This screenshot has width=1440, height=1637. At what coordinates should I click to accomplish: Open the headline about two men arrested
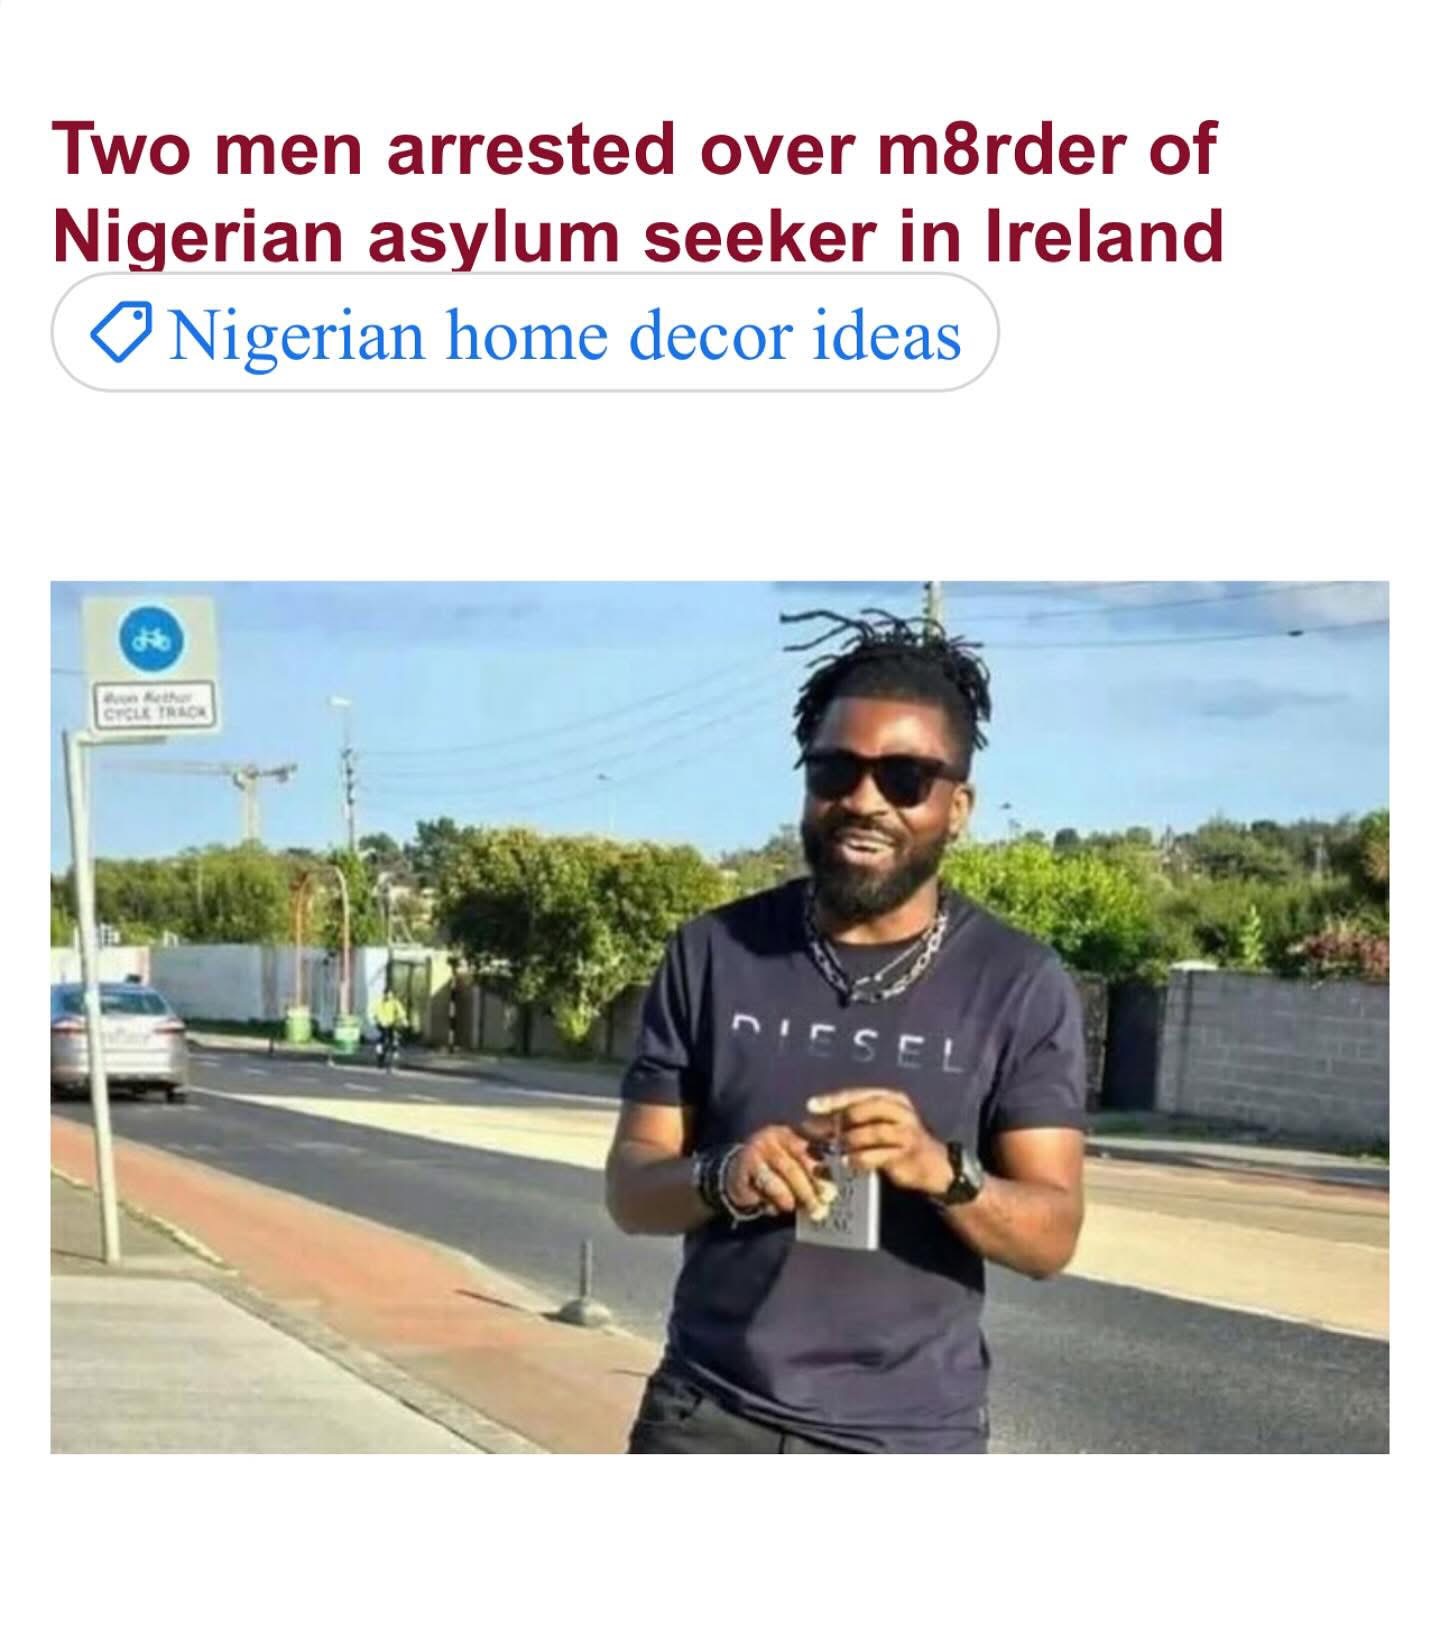[638, 191]
